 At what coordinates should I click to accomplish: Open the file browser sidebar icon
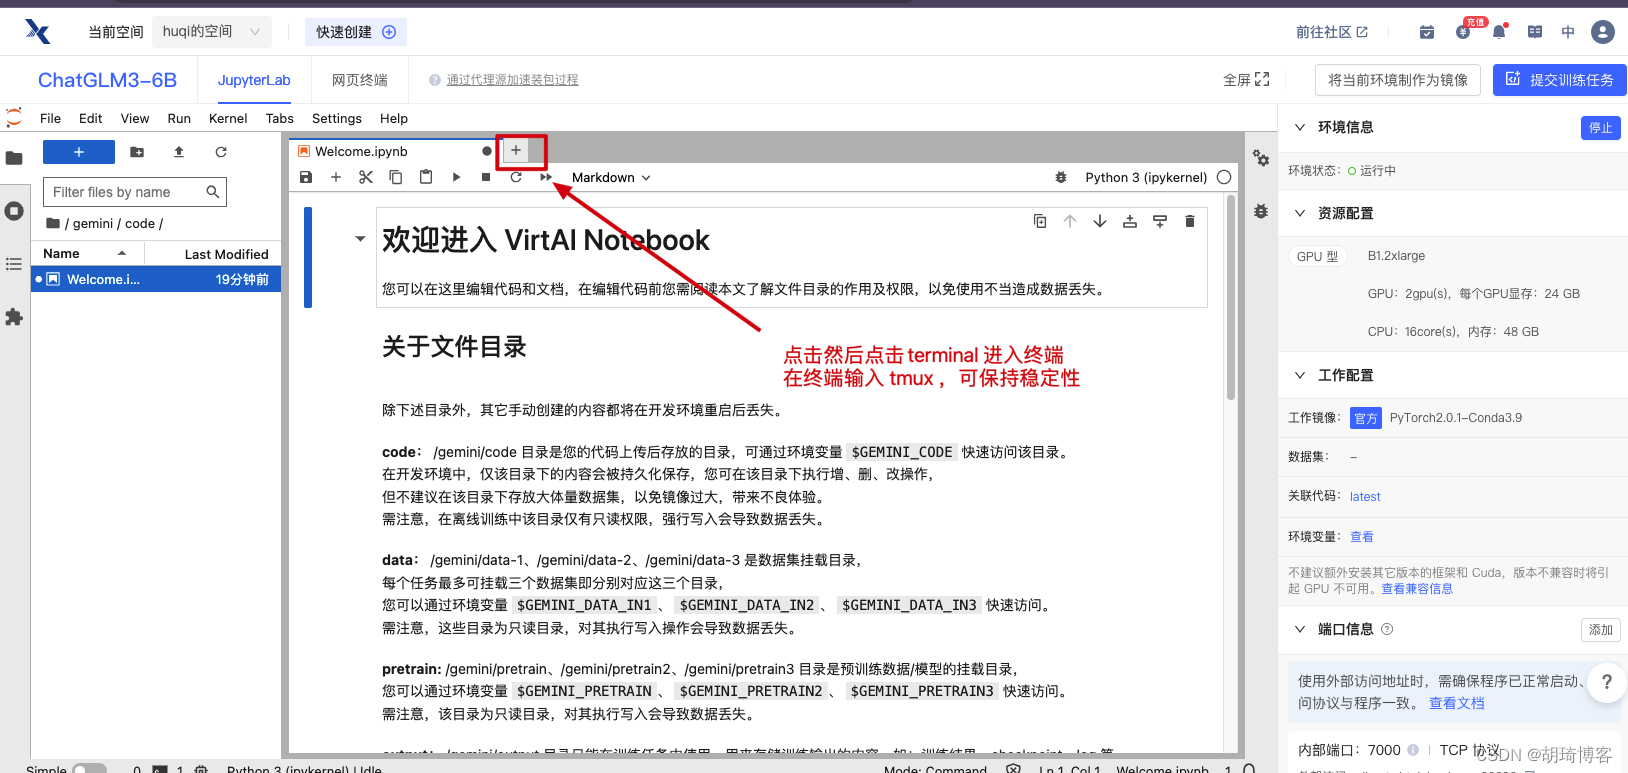[x=14, y=158]
